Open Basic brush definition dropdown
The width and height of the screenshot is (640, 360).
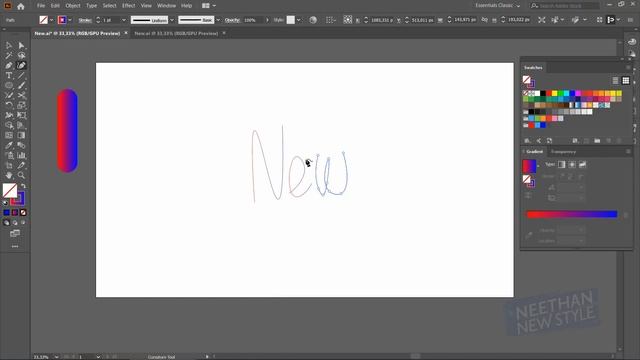point(218,20)
